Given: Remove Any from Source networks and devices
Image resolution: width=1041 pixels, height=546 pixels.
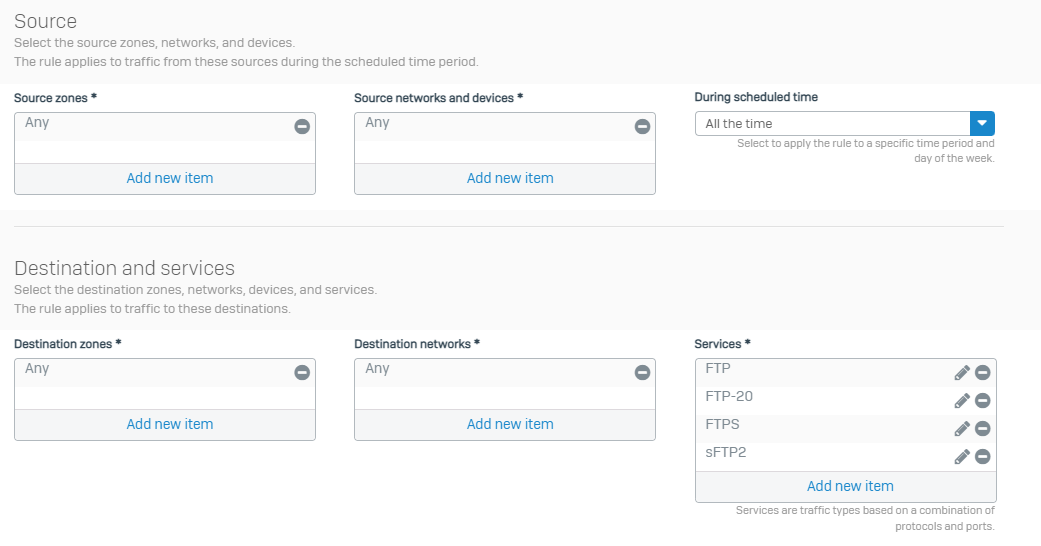Looking at the screenshot, I should (x=642, y=126).
